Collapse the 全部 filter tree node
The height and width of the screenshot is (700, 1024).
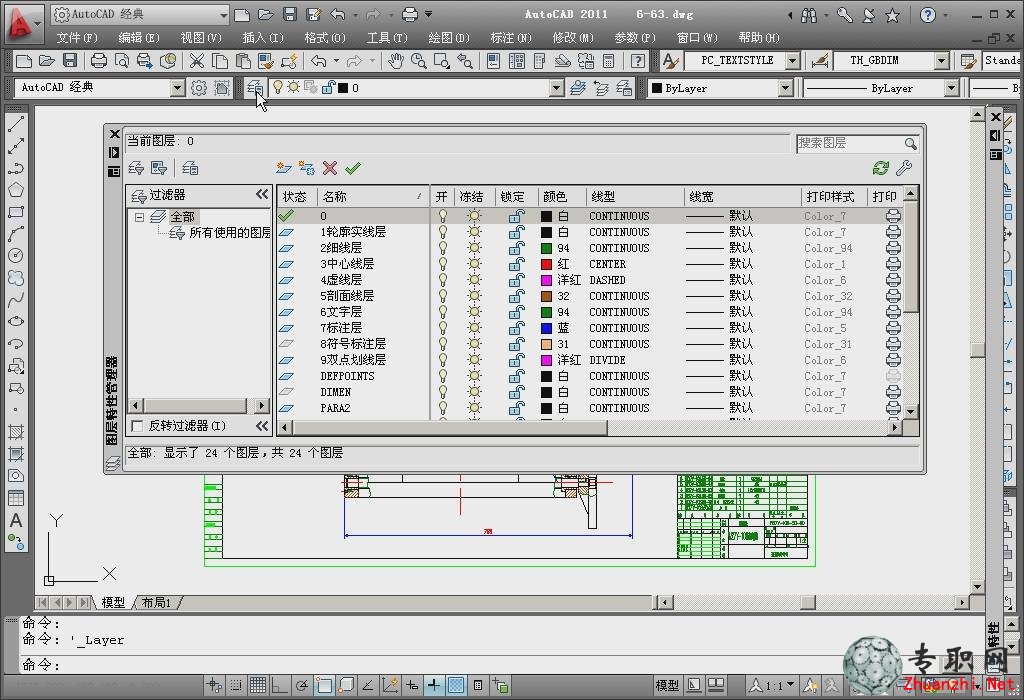coord(139,217)
